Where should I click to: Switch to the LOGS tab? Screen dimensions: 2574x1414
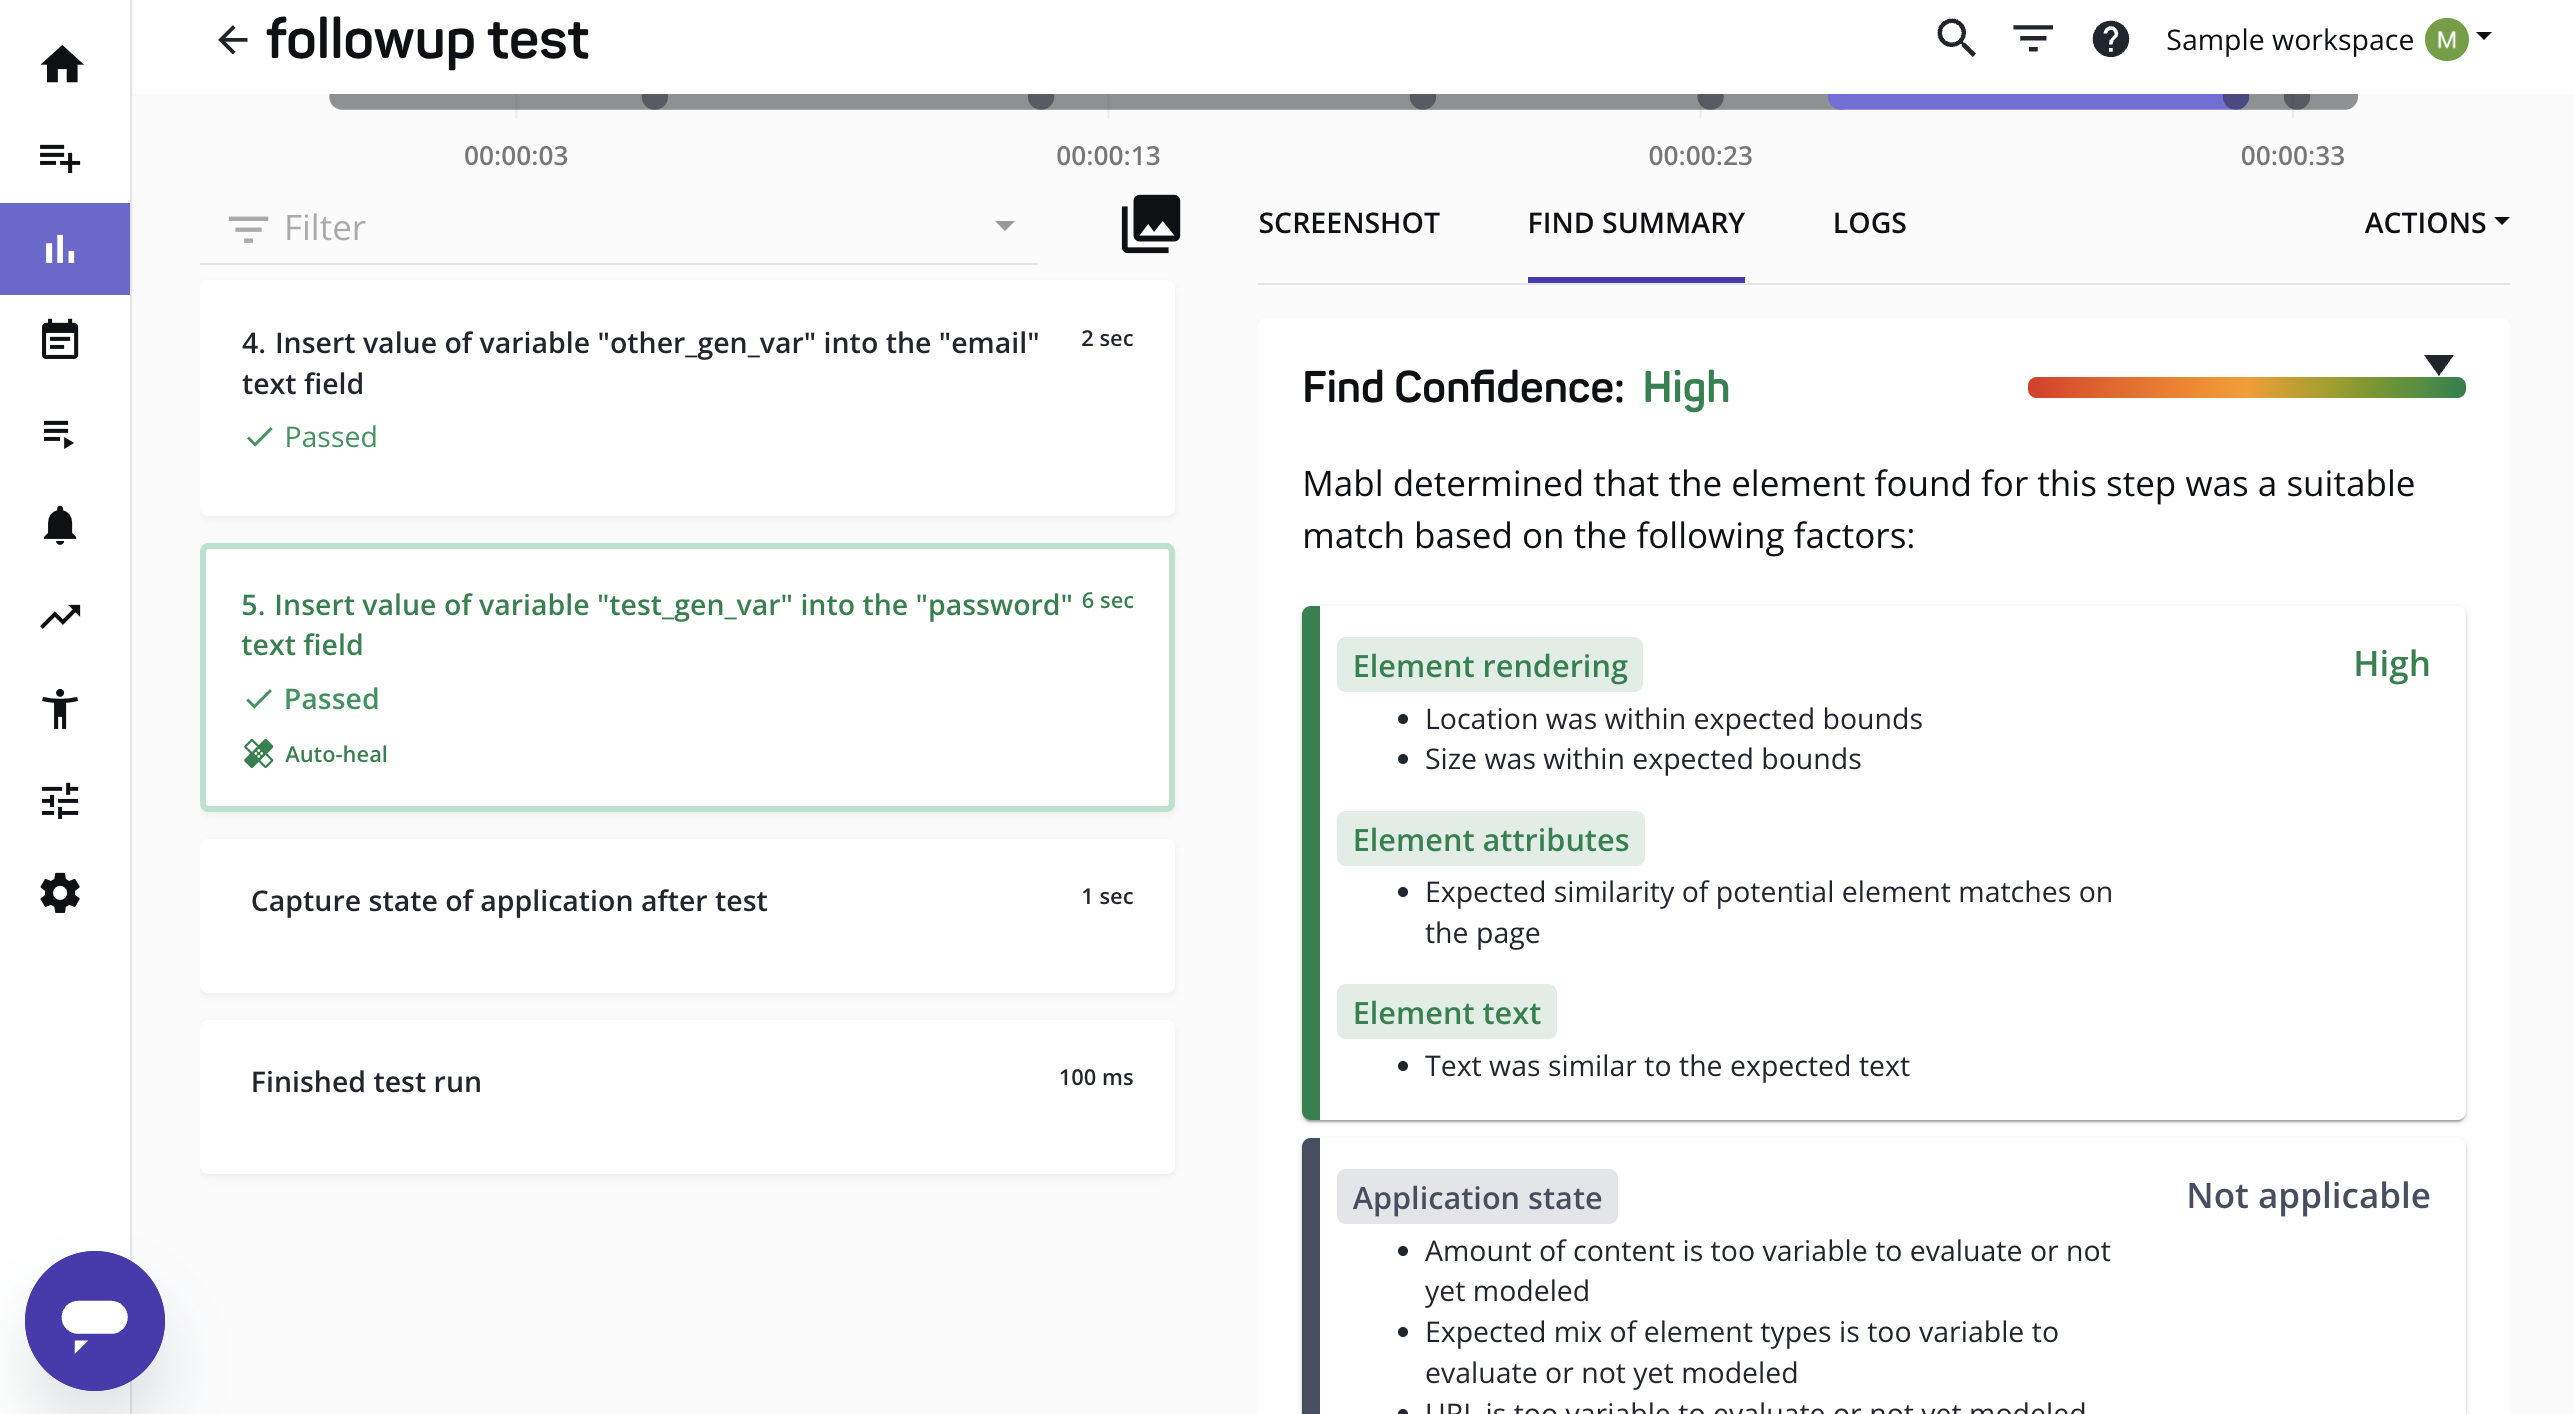[1868, 223]
